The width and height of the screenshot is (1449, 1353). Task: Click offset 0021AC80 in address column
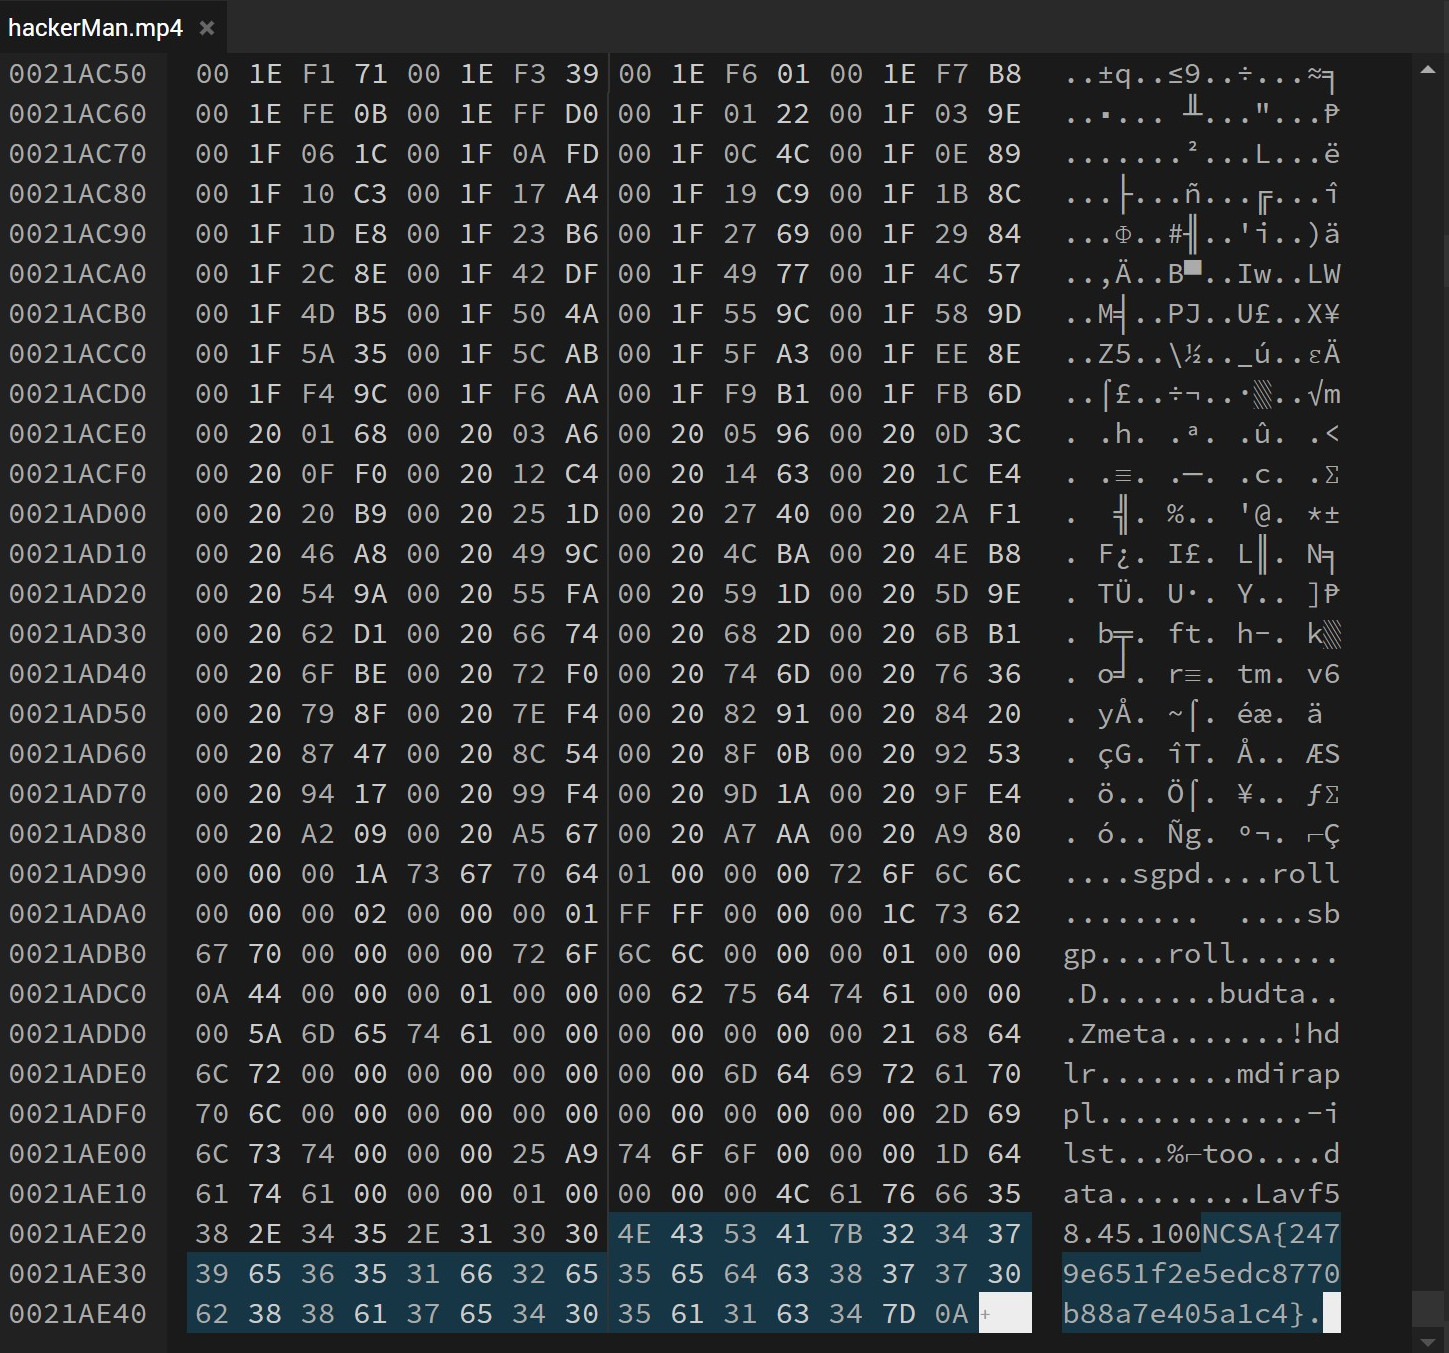point(78,194)
